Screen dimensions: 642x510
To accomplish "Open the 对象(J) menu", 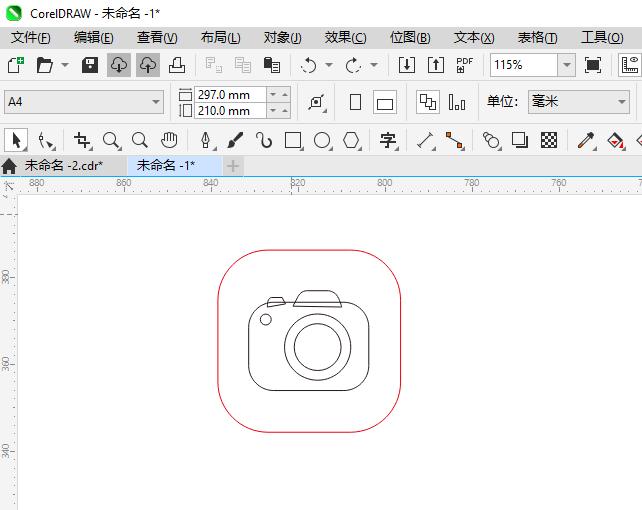I will (x=283, y=38).
